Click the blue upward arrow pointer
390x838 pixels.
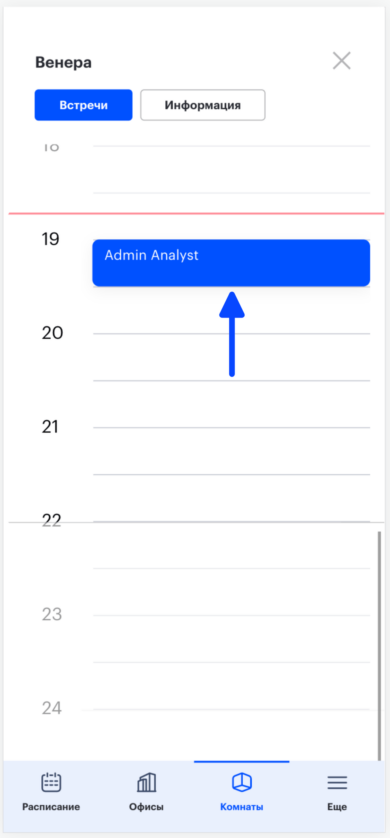(x=232, y=334)
